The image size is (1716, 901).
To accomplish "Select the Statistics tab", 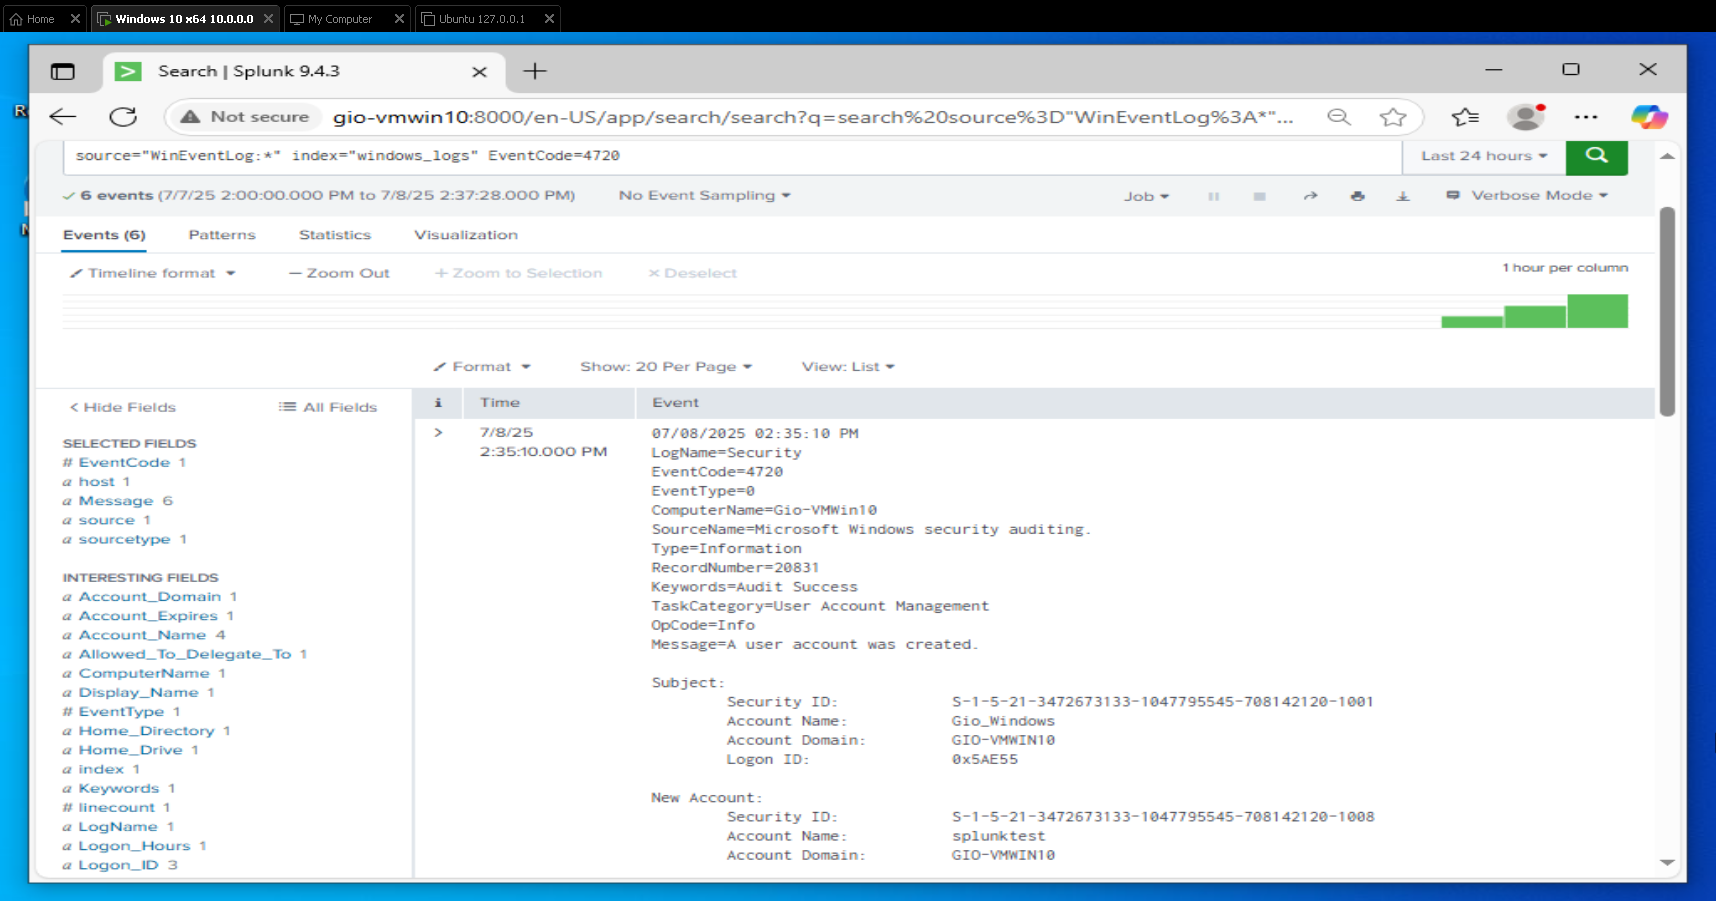I will [x=335, y=235].
